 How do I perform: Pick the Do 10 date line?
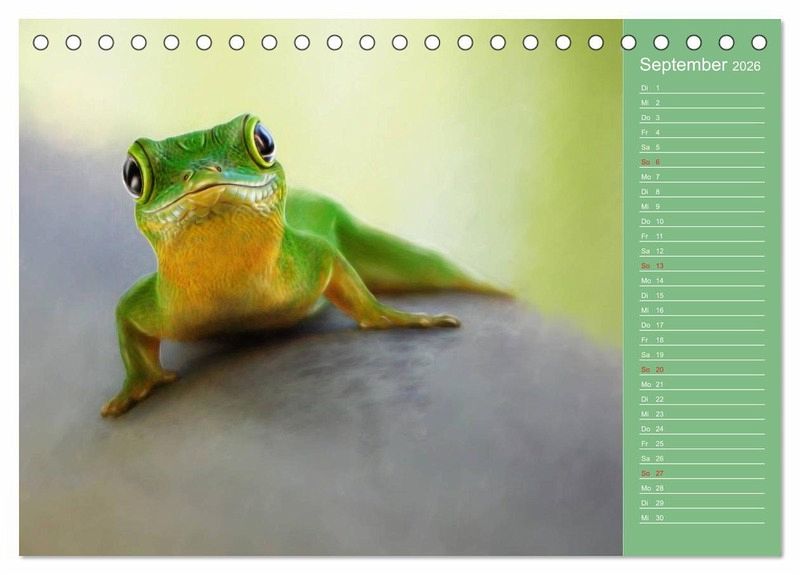click(x=701, y=221)
